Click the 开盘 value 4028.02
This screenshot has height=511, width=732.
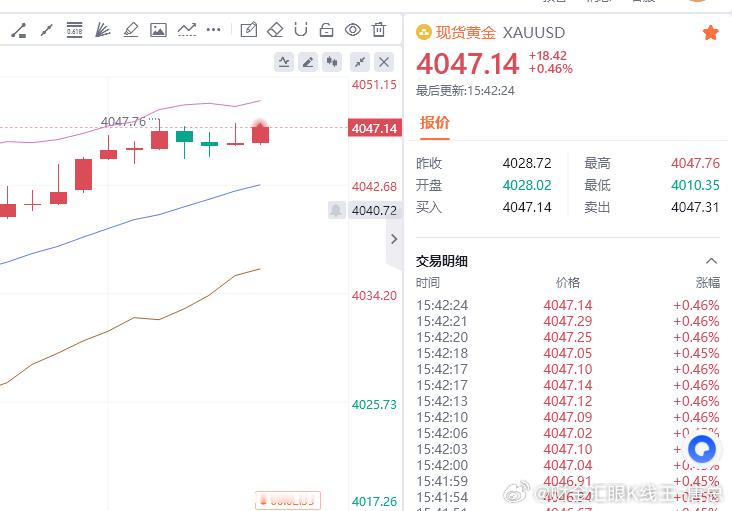click(x=527, y=185)
